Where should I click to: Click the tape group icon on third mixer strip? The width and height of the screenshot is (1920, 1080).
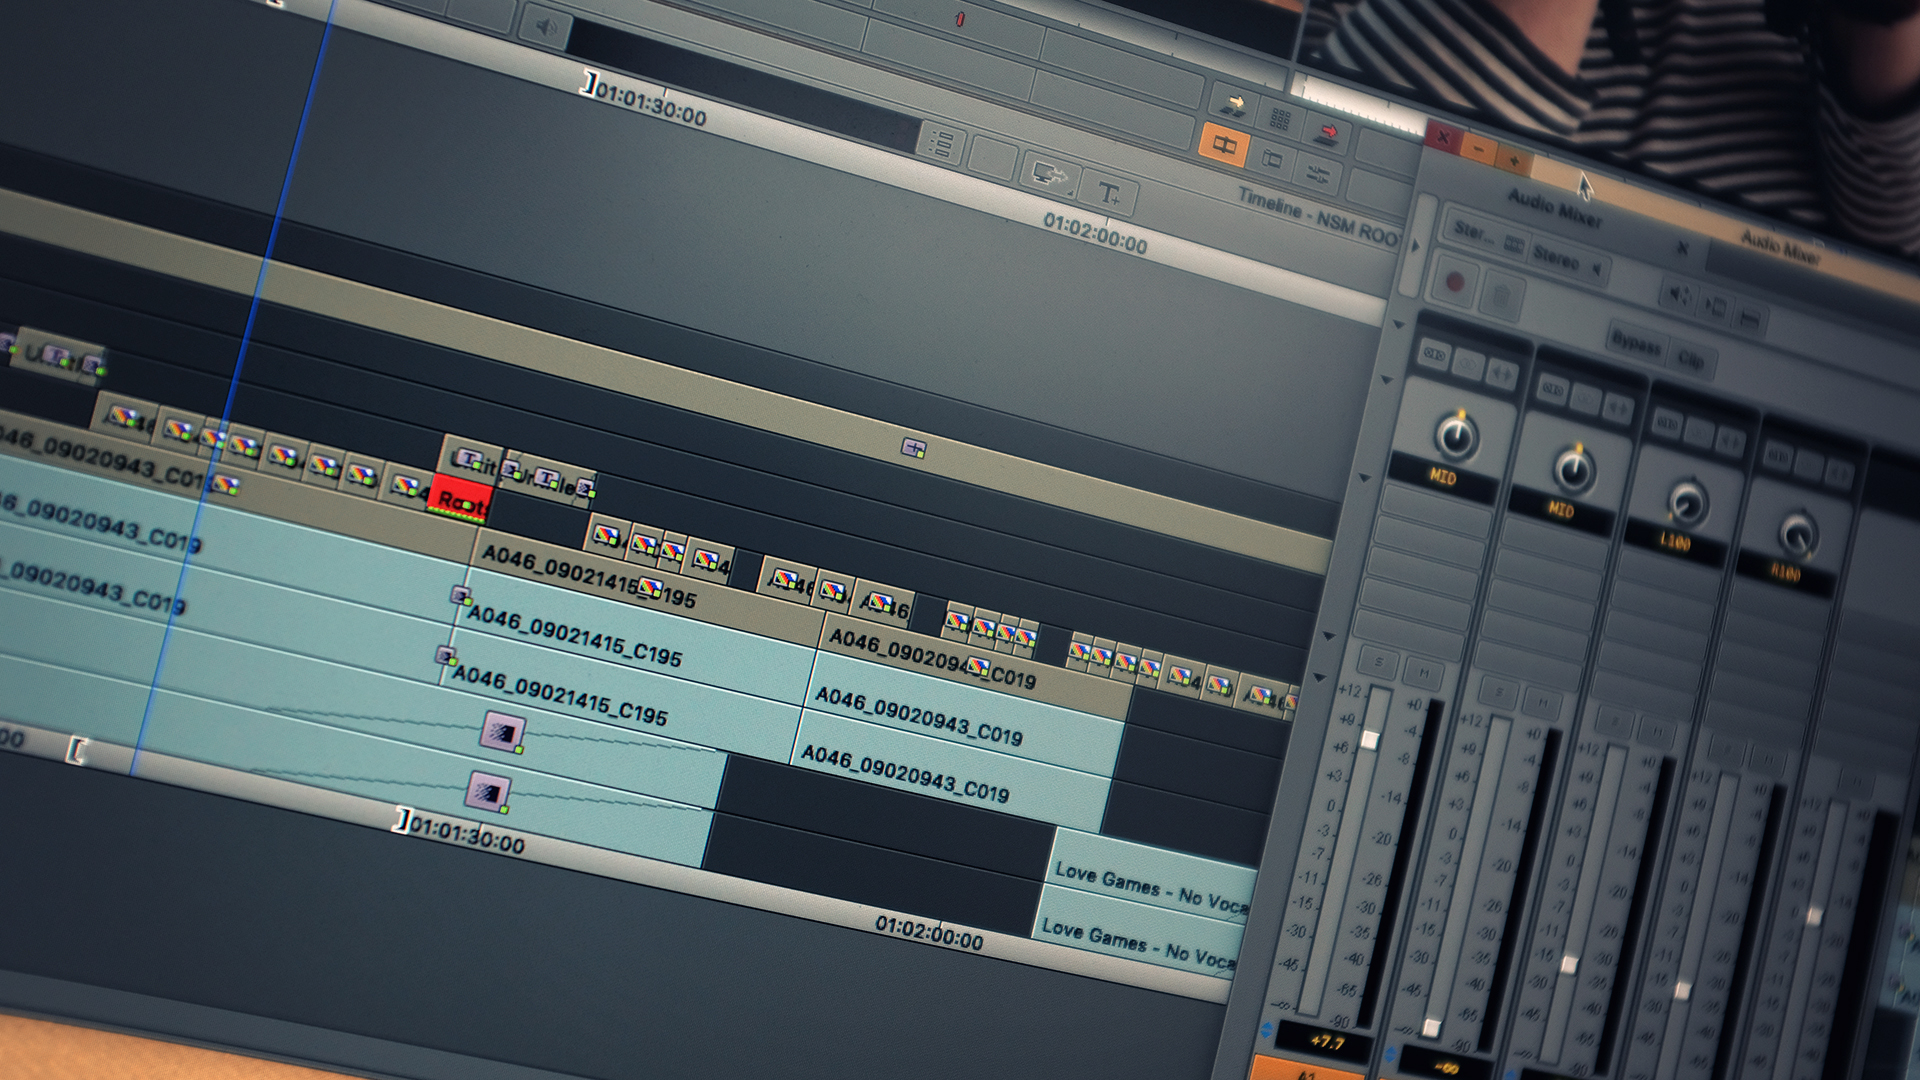[1668, 423]
